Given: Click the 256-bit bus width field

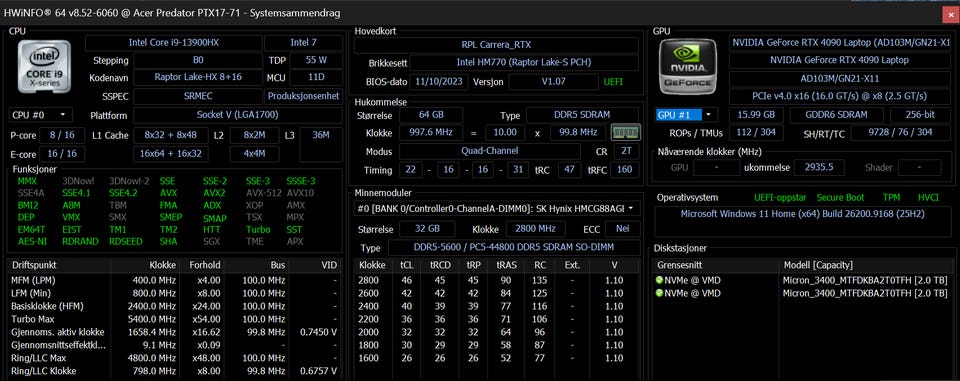Looking at the screenshot, I should (920, 115).
